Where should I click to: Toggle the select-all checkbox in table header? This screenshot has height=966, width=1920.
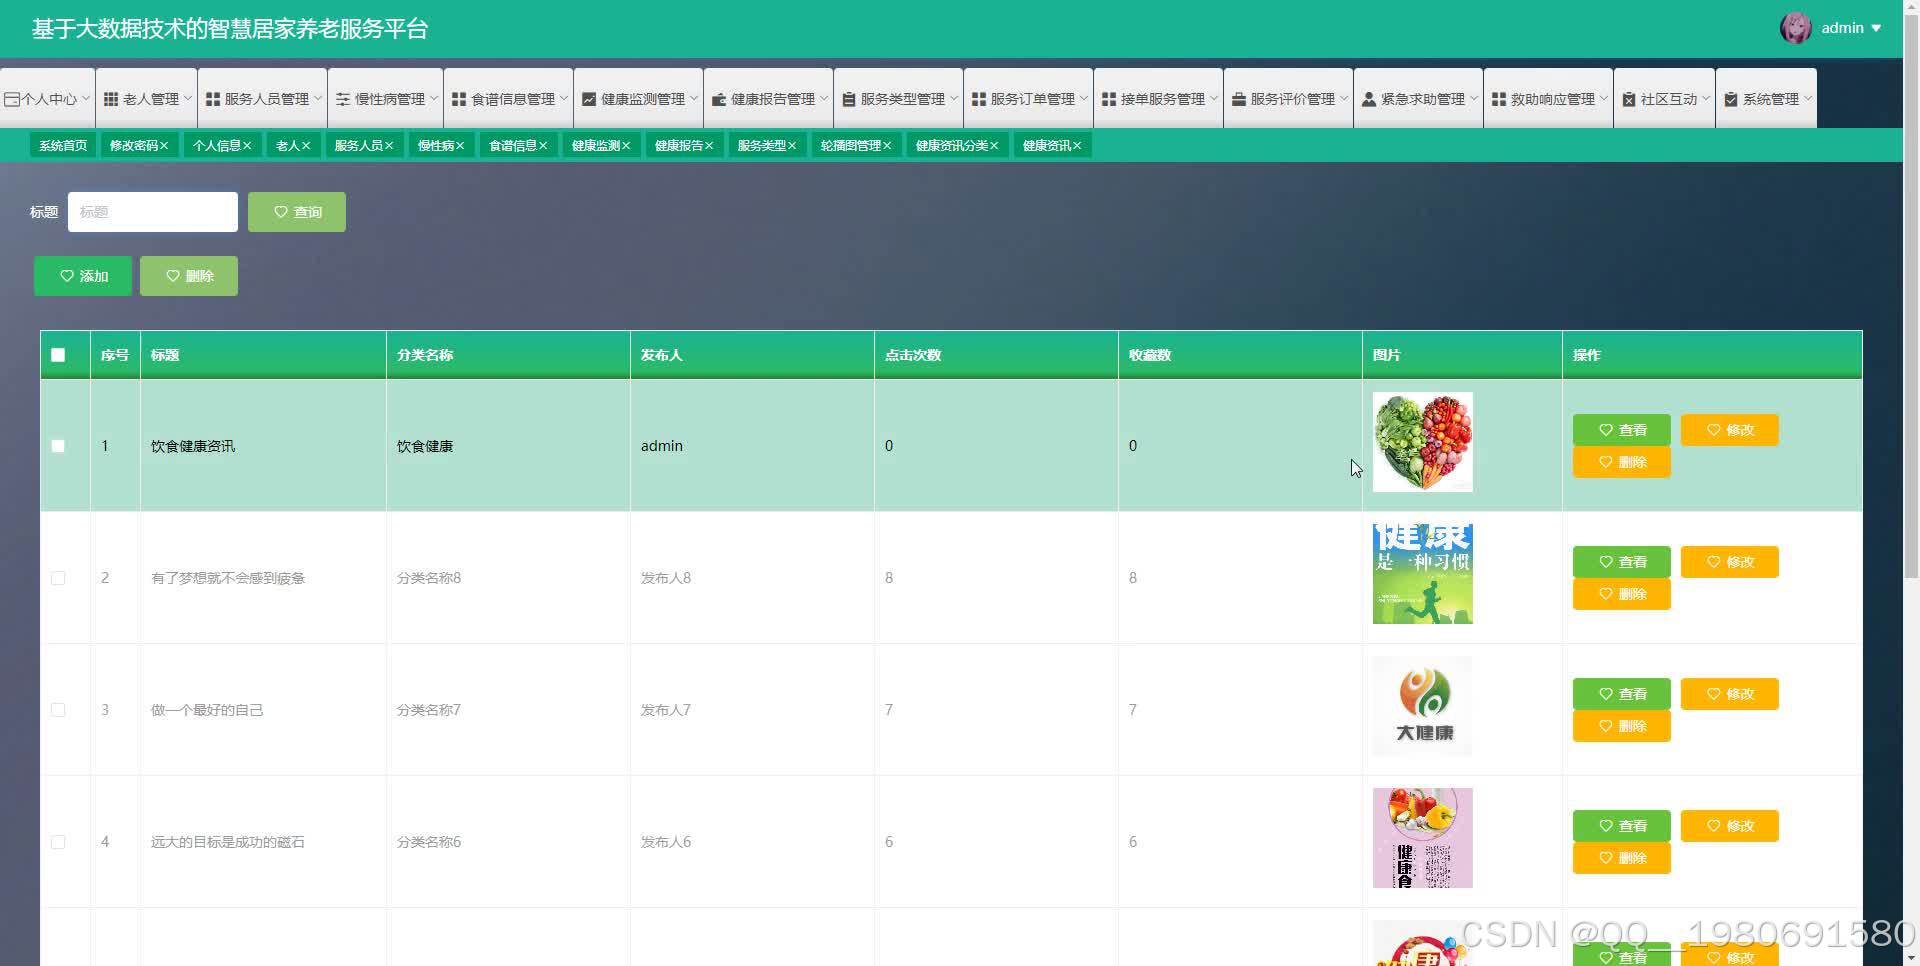coord(58,355)
